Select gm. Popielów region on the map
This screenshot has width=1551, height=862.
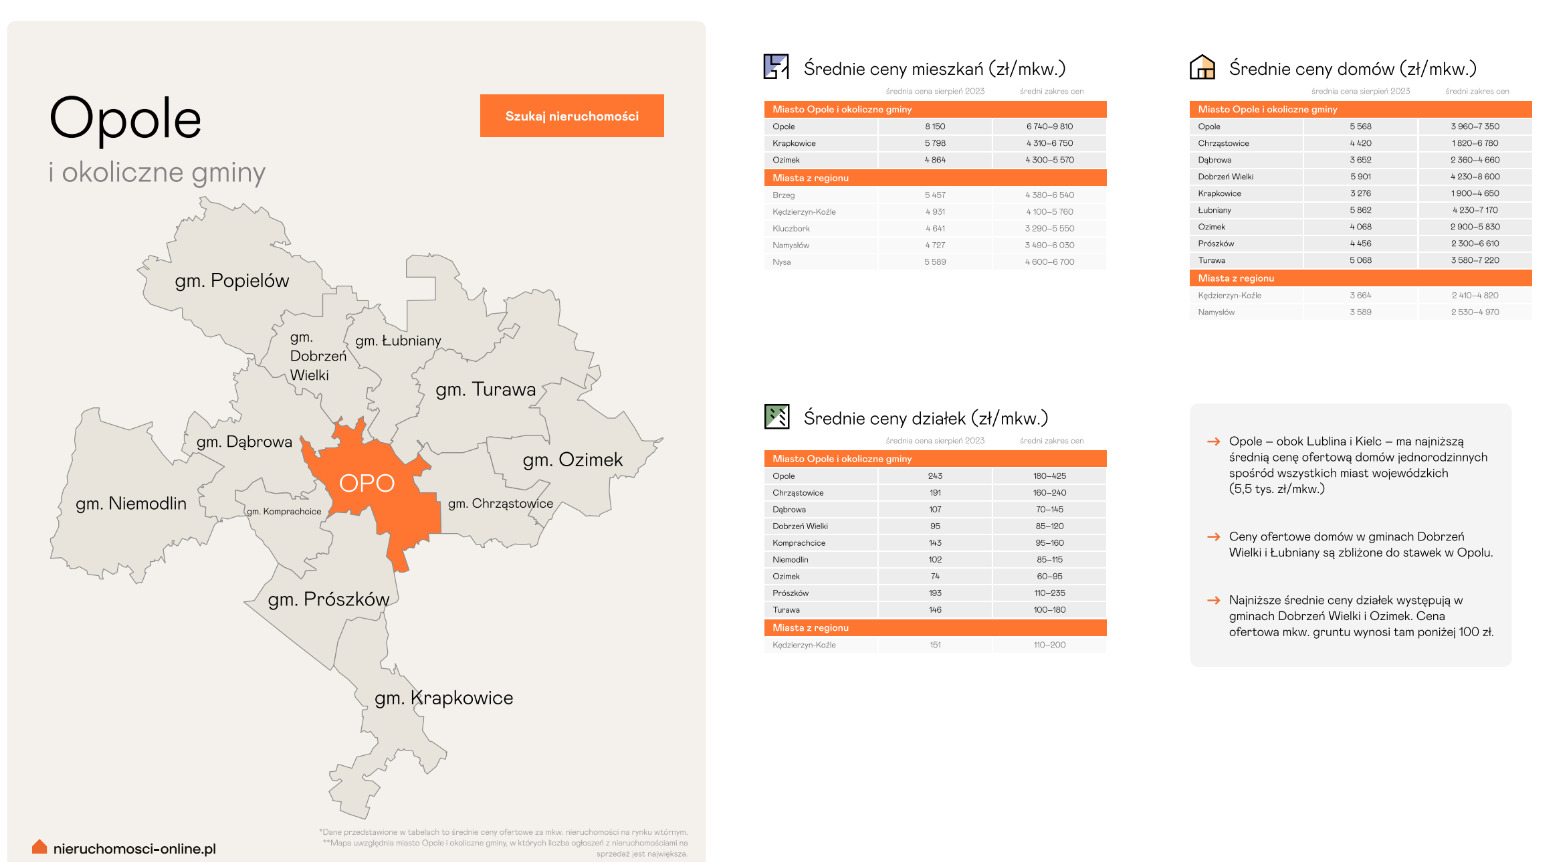(231, 281)
